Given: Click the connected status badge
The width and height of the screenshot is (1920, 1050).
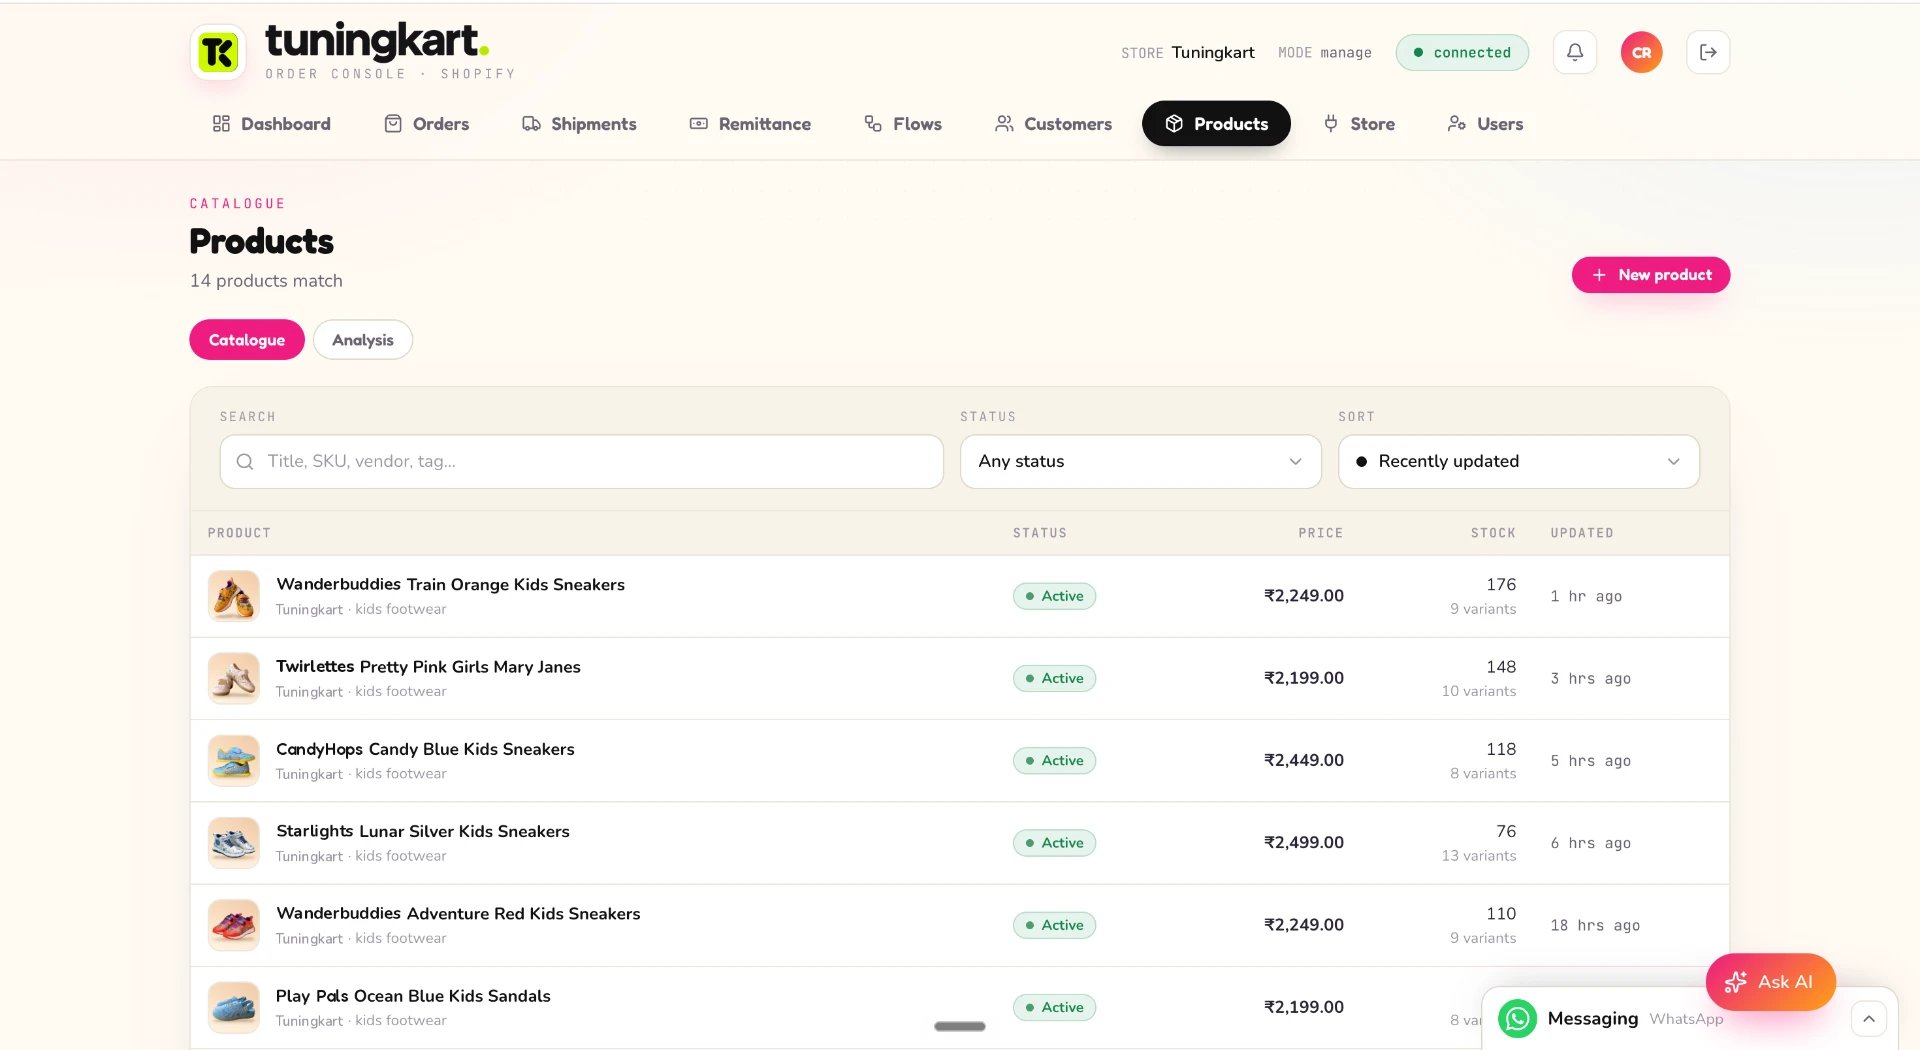Looking at the screenshot, I should 1462,52.
